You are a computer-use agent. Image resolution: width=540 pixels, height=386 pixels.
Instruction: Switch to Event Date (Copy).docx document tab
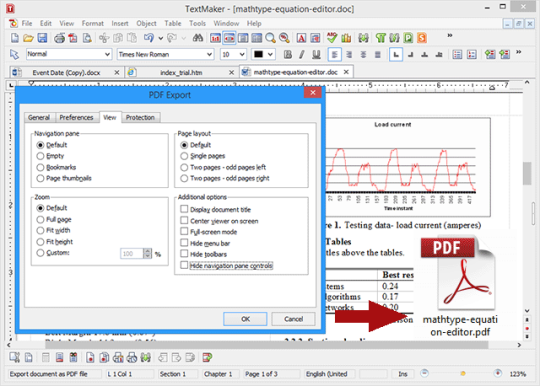pyautogui.click(x=66, y=73)
